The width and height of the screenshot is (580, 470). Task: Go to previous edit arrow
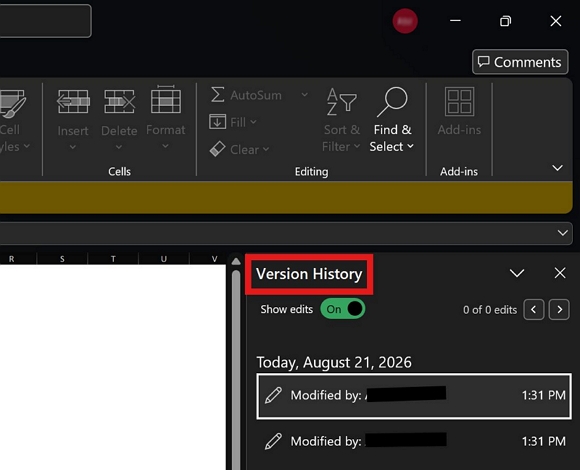coord(533,309)
